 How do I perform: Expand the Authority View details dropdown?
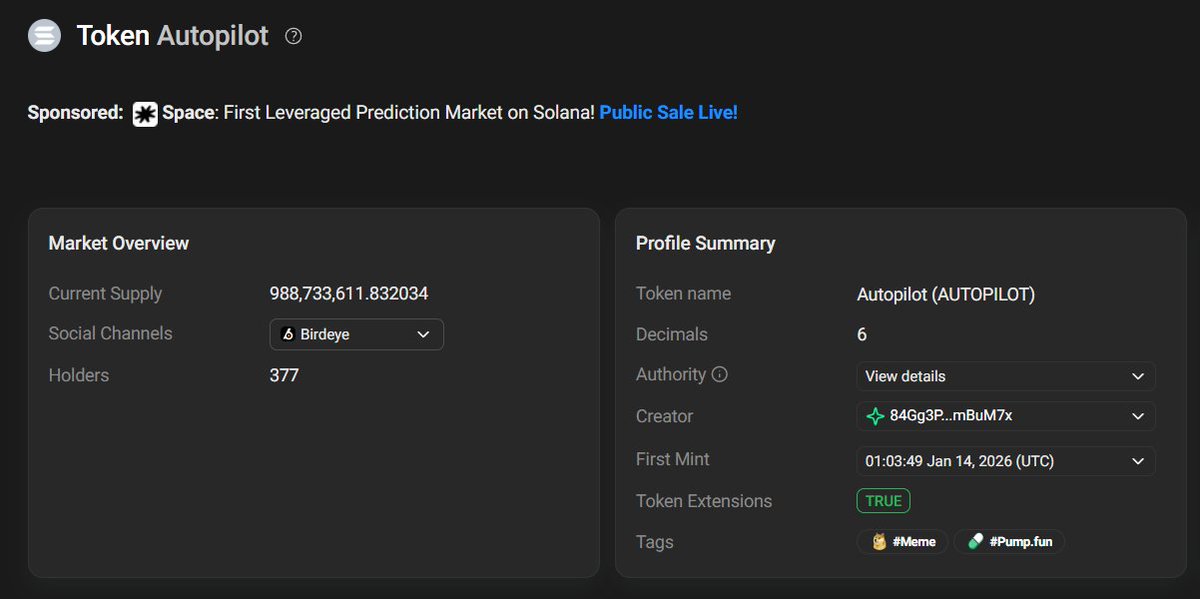1006,376
